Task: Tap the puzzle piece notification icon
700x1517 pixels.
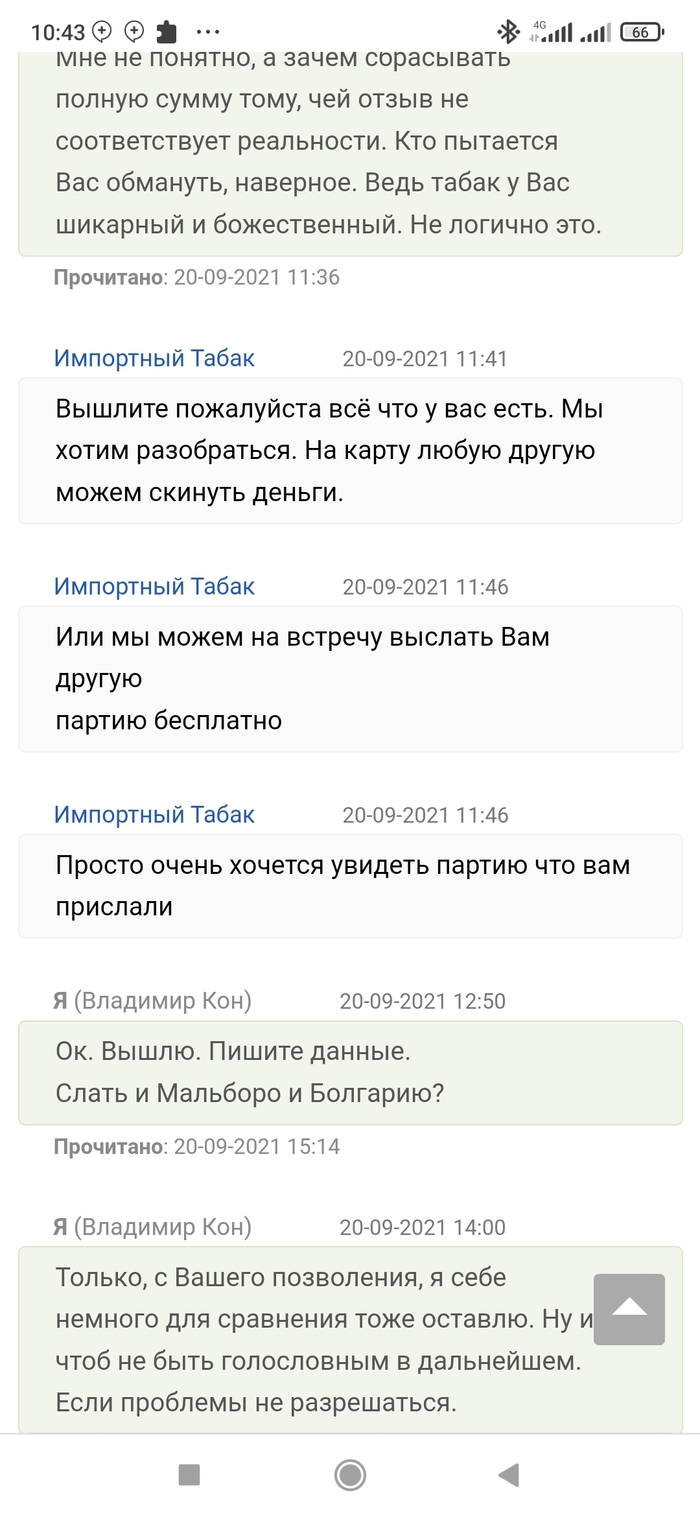Action: pos(169,31)
